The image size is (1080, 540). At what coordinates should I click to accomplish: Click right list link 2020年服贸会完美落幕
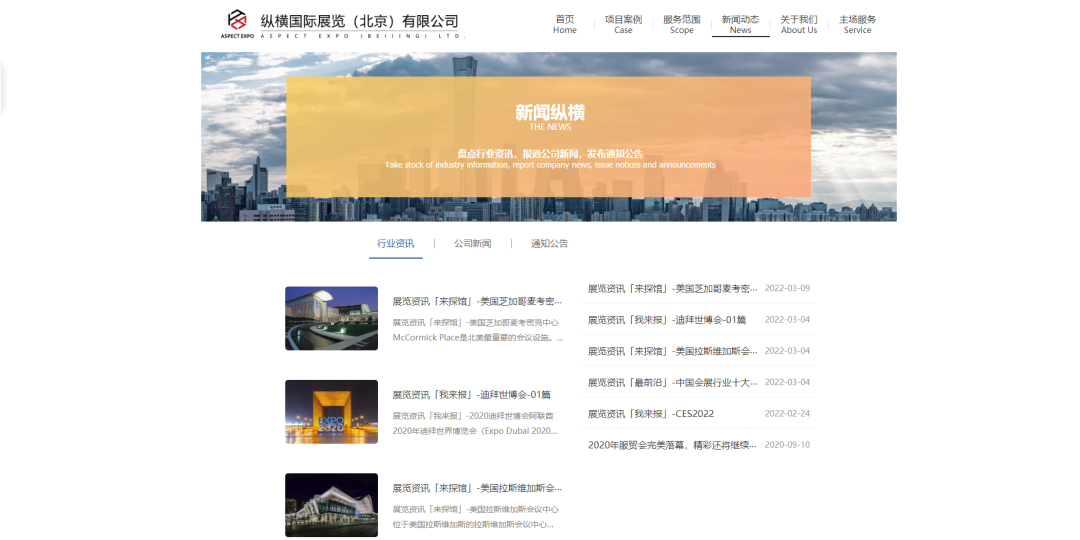pos(672,445)
